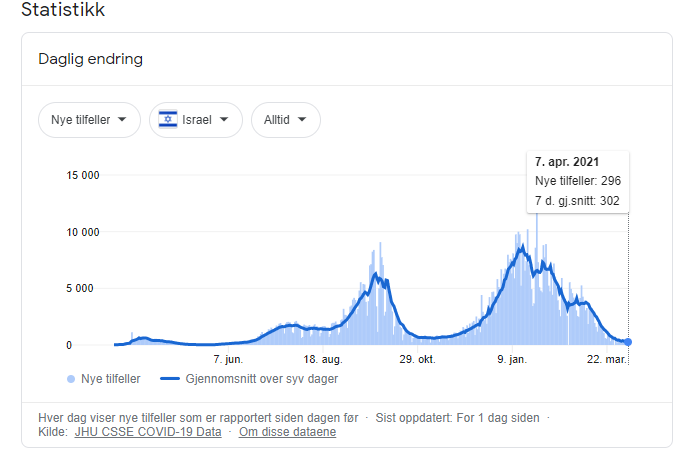Image resolution: width=692 pixels, height=459 pixels.
Task: Click the January peak of the chart
Action: point(521,247)
